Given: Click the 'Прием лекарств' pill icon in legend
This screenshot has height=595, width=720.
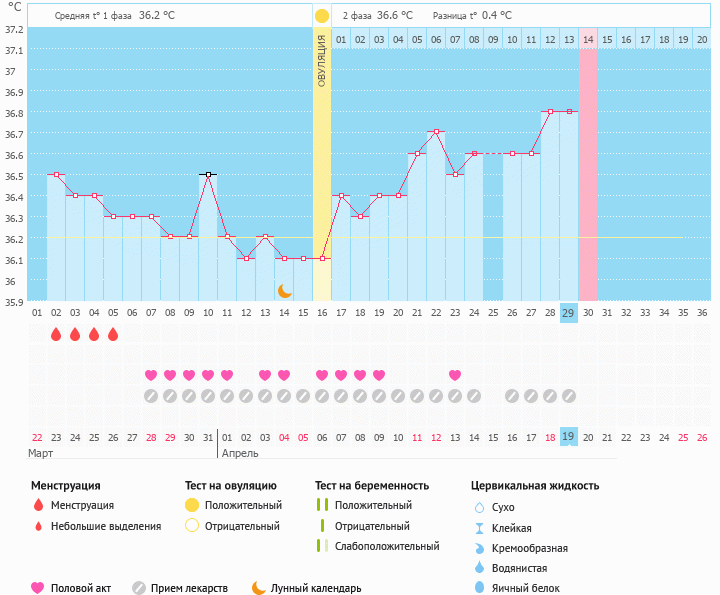Looking at the screenshot, I should pos(139,588).
